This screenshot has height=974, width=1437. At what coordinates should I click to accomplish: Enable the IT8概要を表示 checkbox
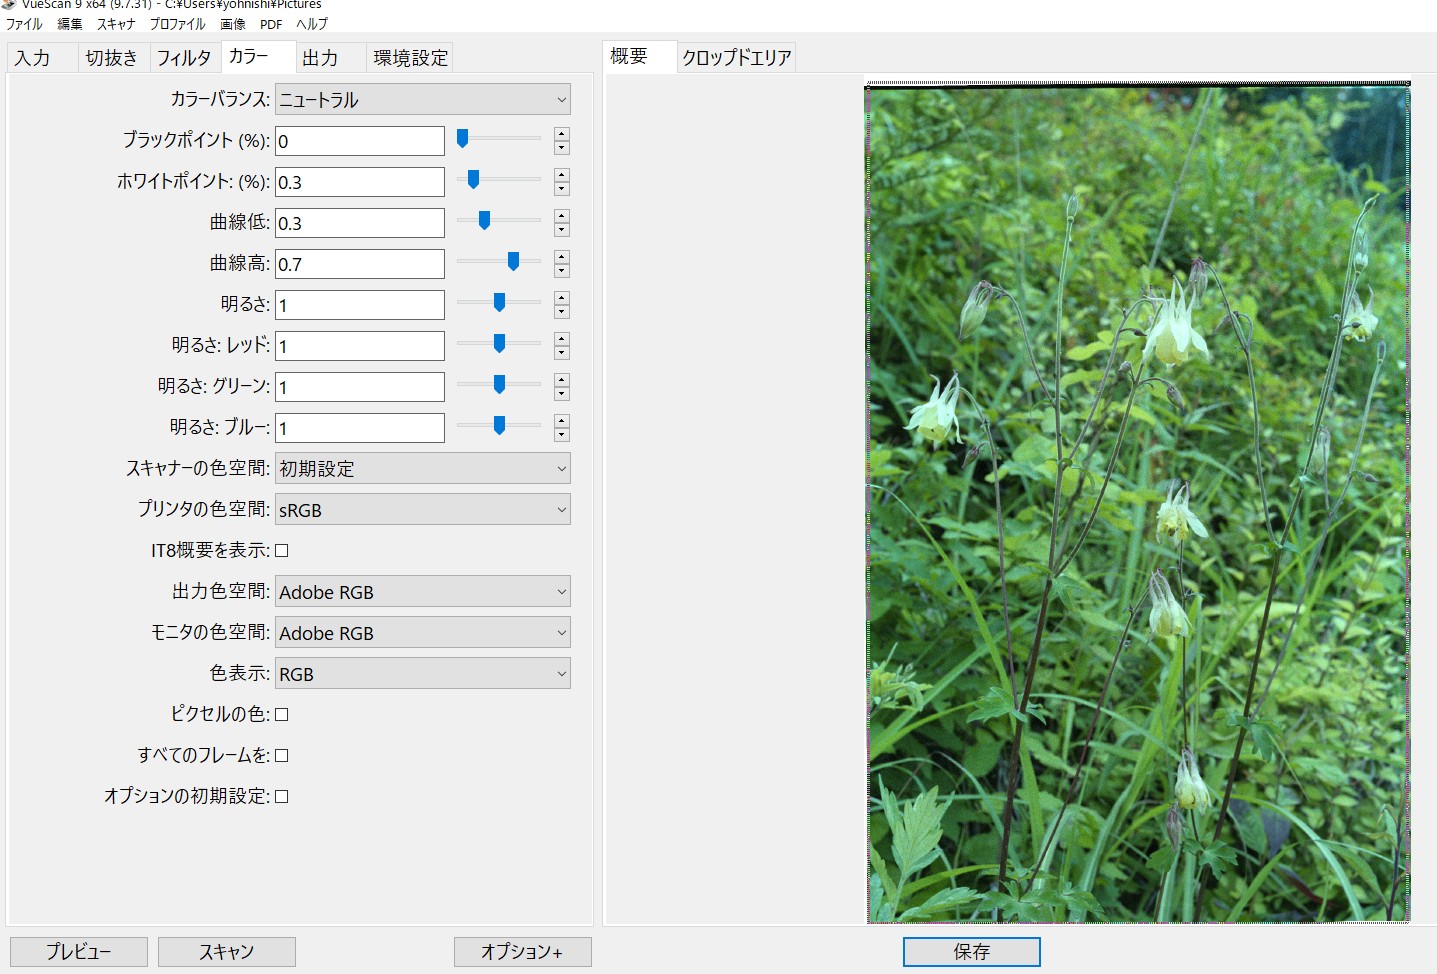coord(282,549)
